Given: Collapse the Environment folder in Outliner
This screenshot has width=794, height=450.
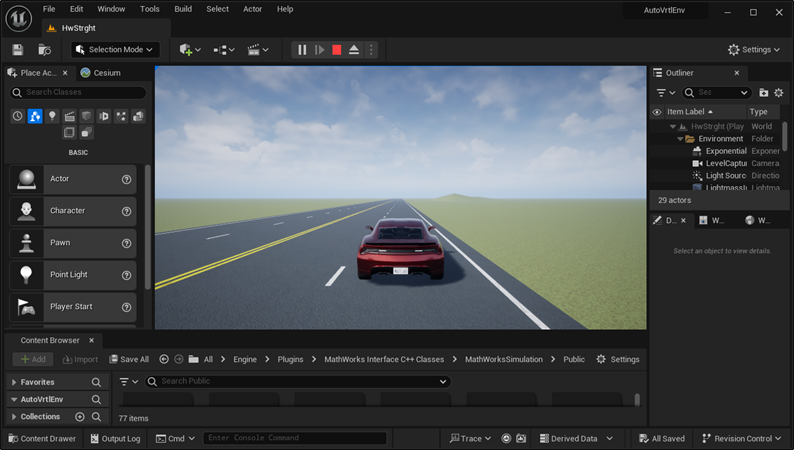Looking at the screenshot, I should pos(680,139).
